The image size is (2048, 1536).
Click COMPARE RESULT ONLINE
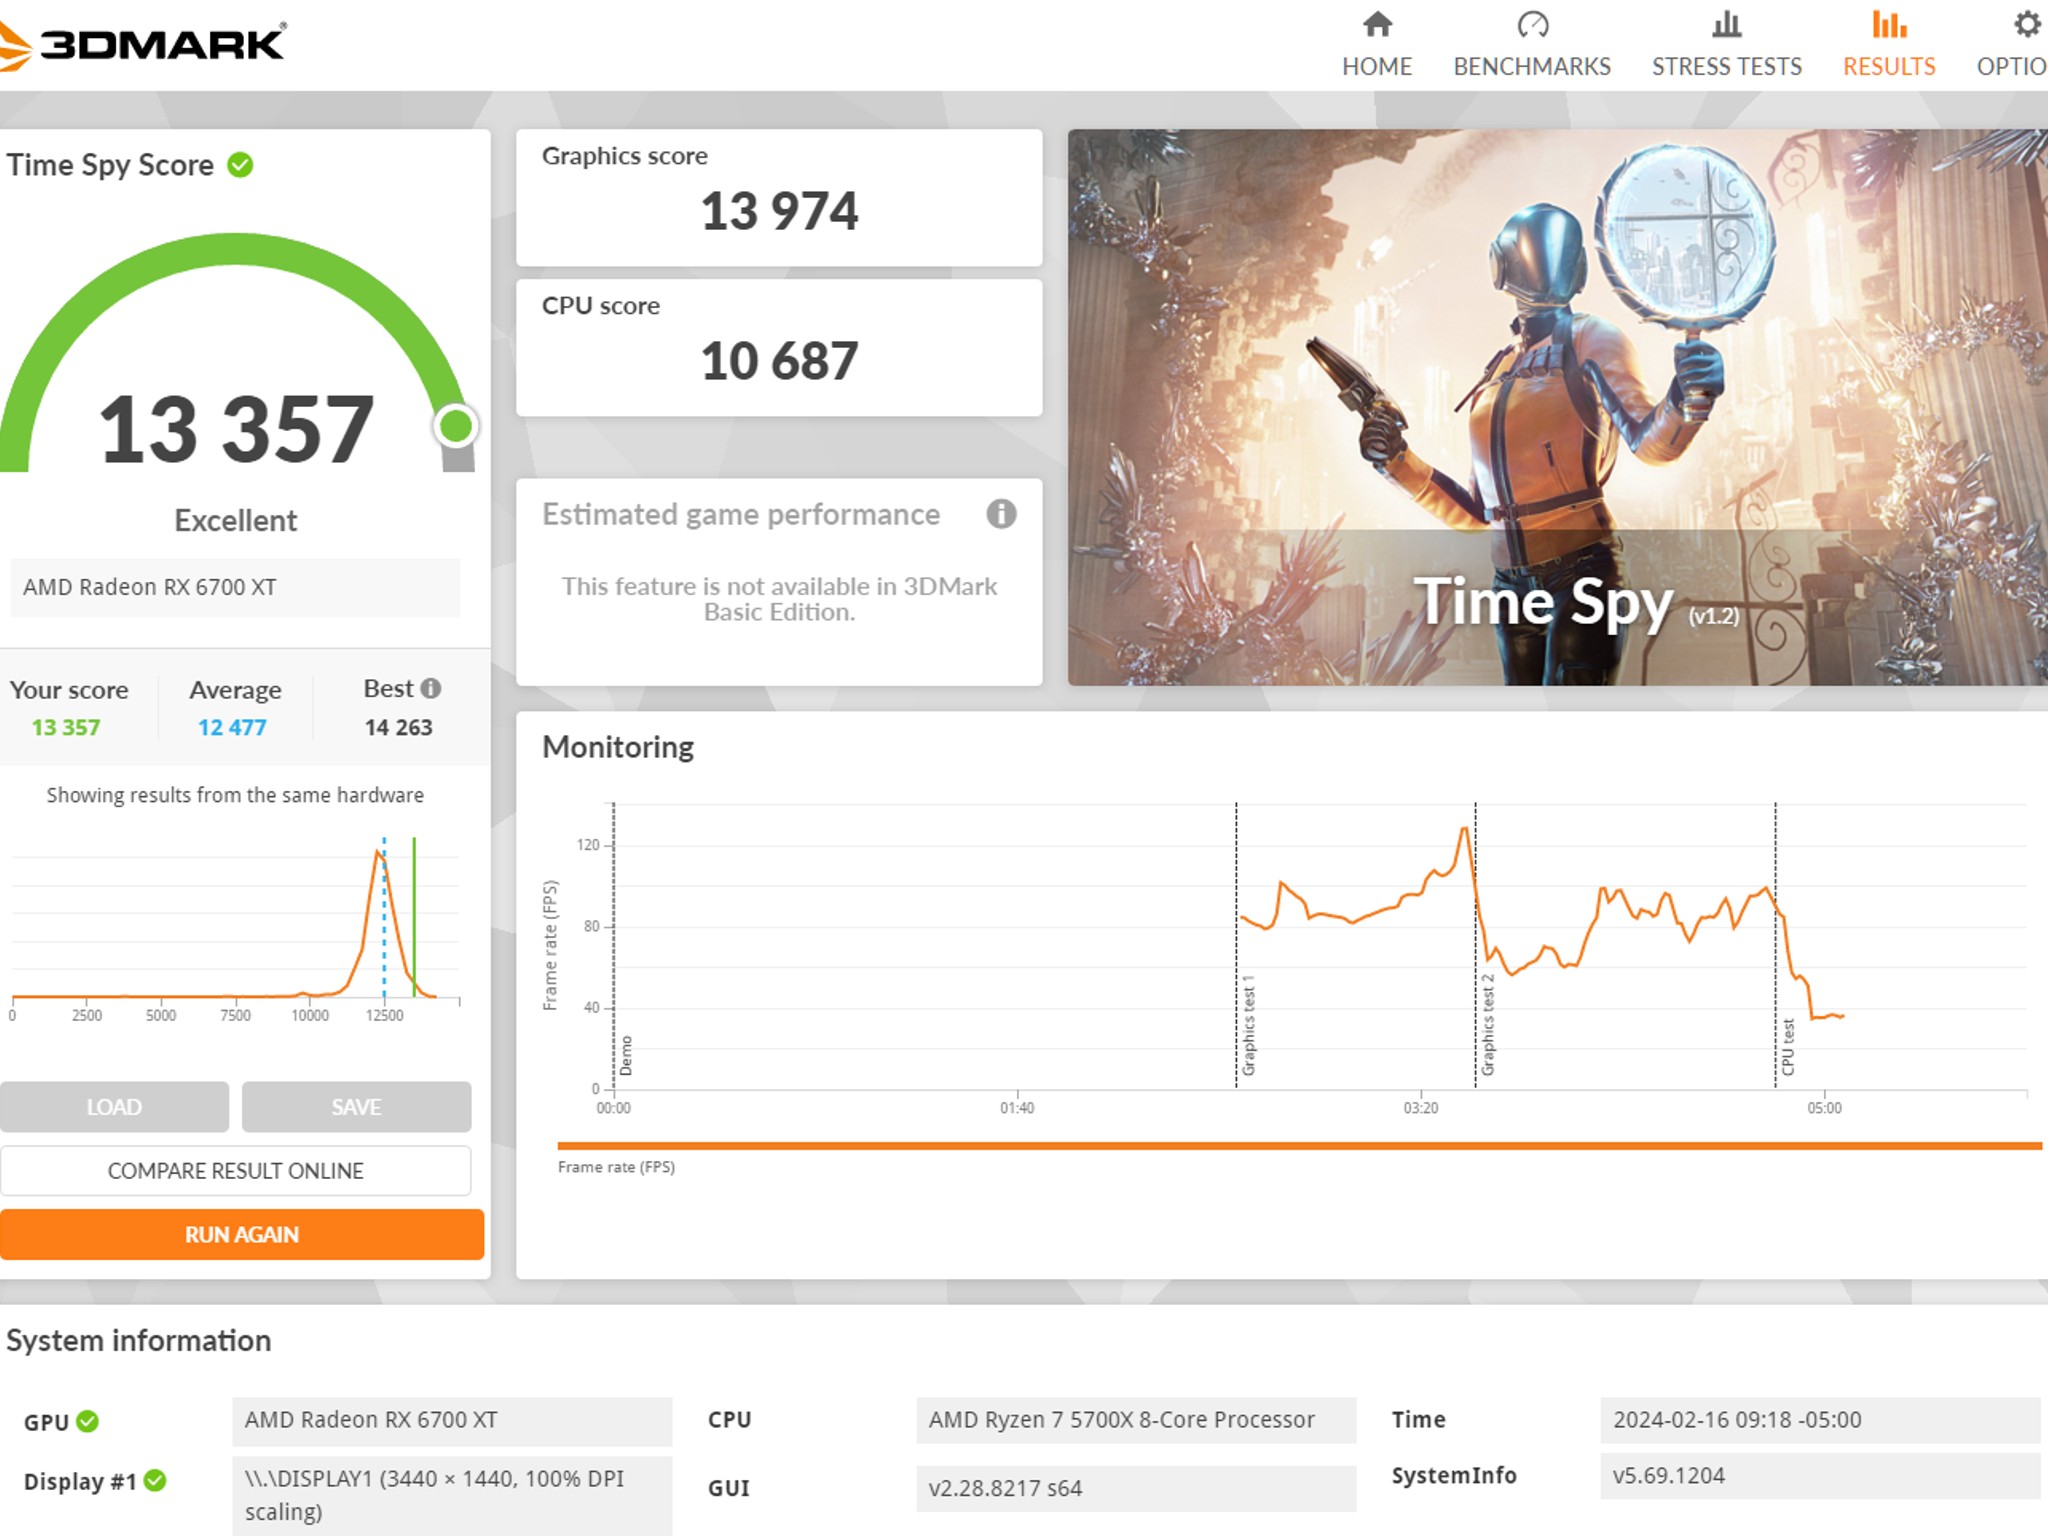click(x=235, y=1171)
